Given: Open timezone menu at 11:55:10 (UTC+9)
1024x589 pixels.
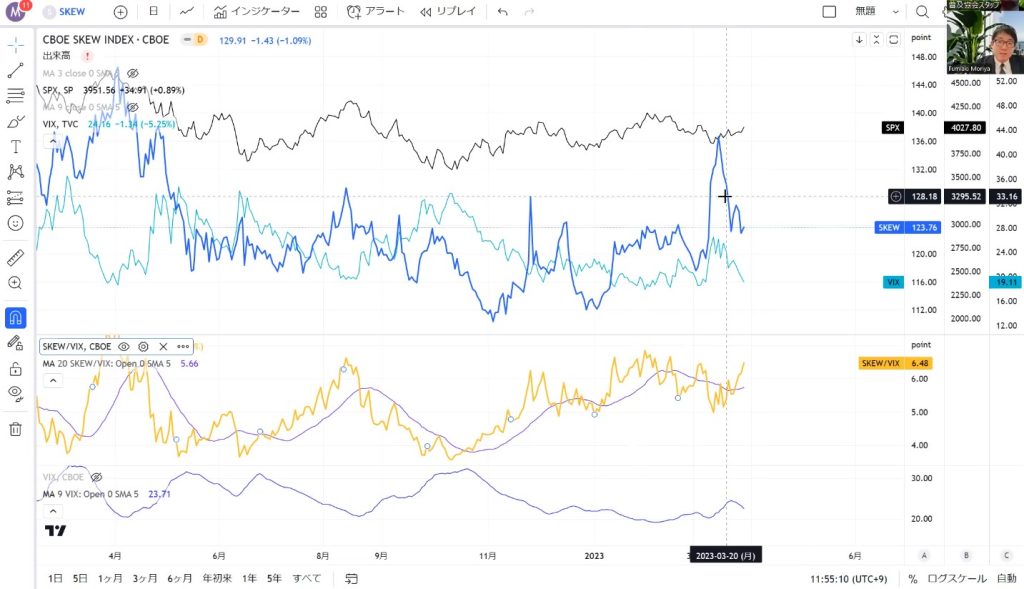Looking at the screenshot, I should pyautogui.click(x=848, y=579).
